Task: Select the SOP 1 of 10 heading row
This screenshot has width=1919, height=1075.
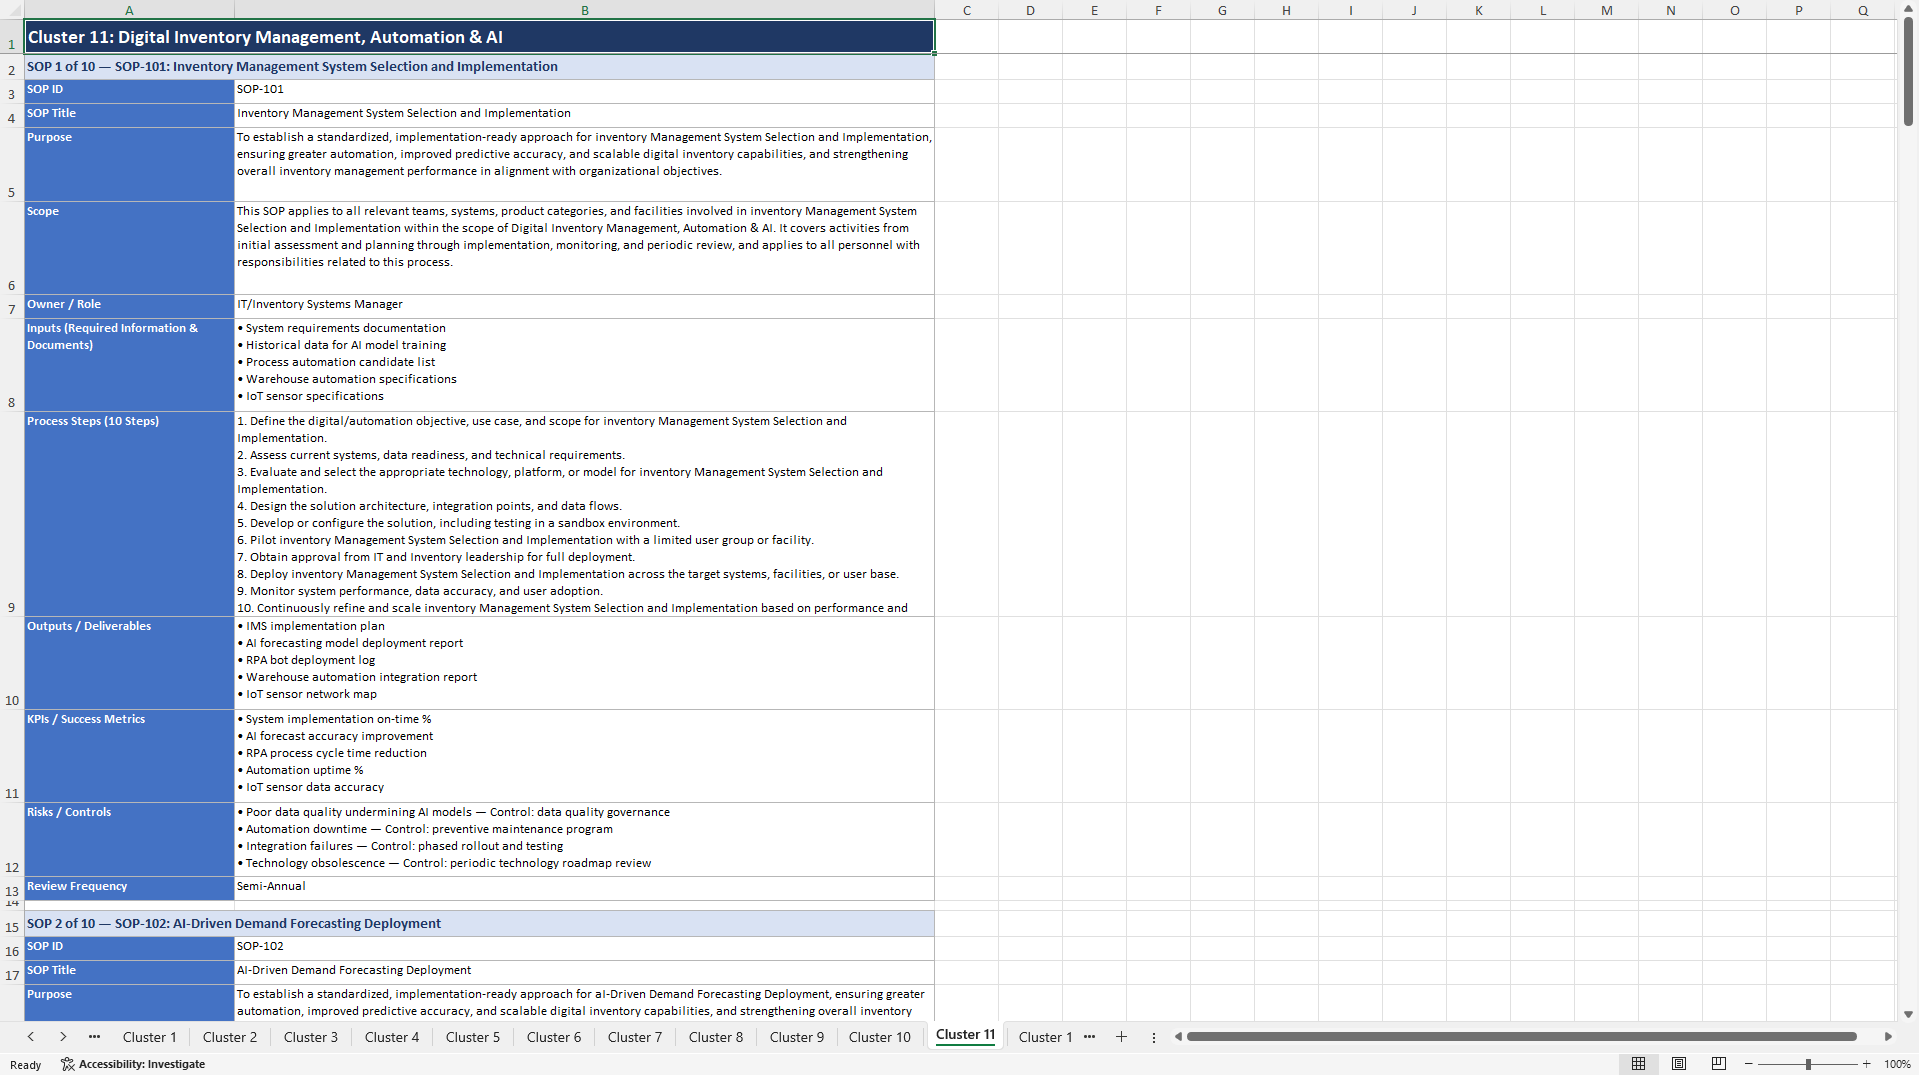Action: (479, 67)
